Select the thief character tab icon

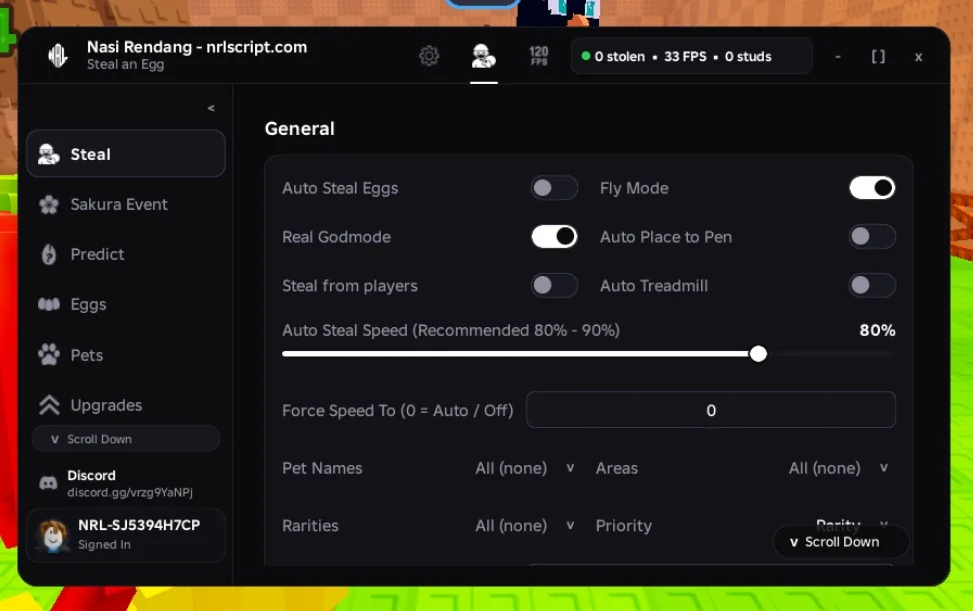(483, 56)
